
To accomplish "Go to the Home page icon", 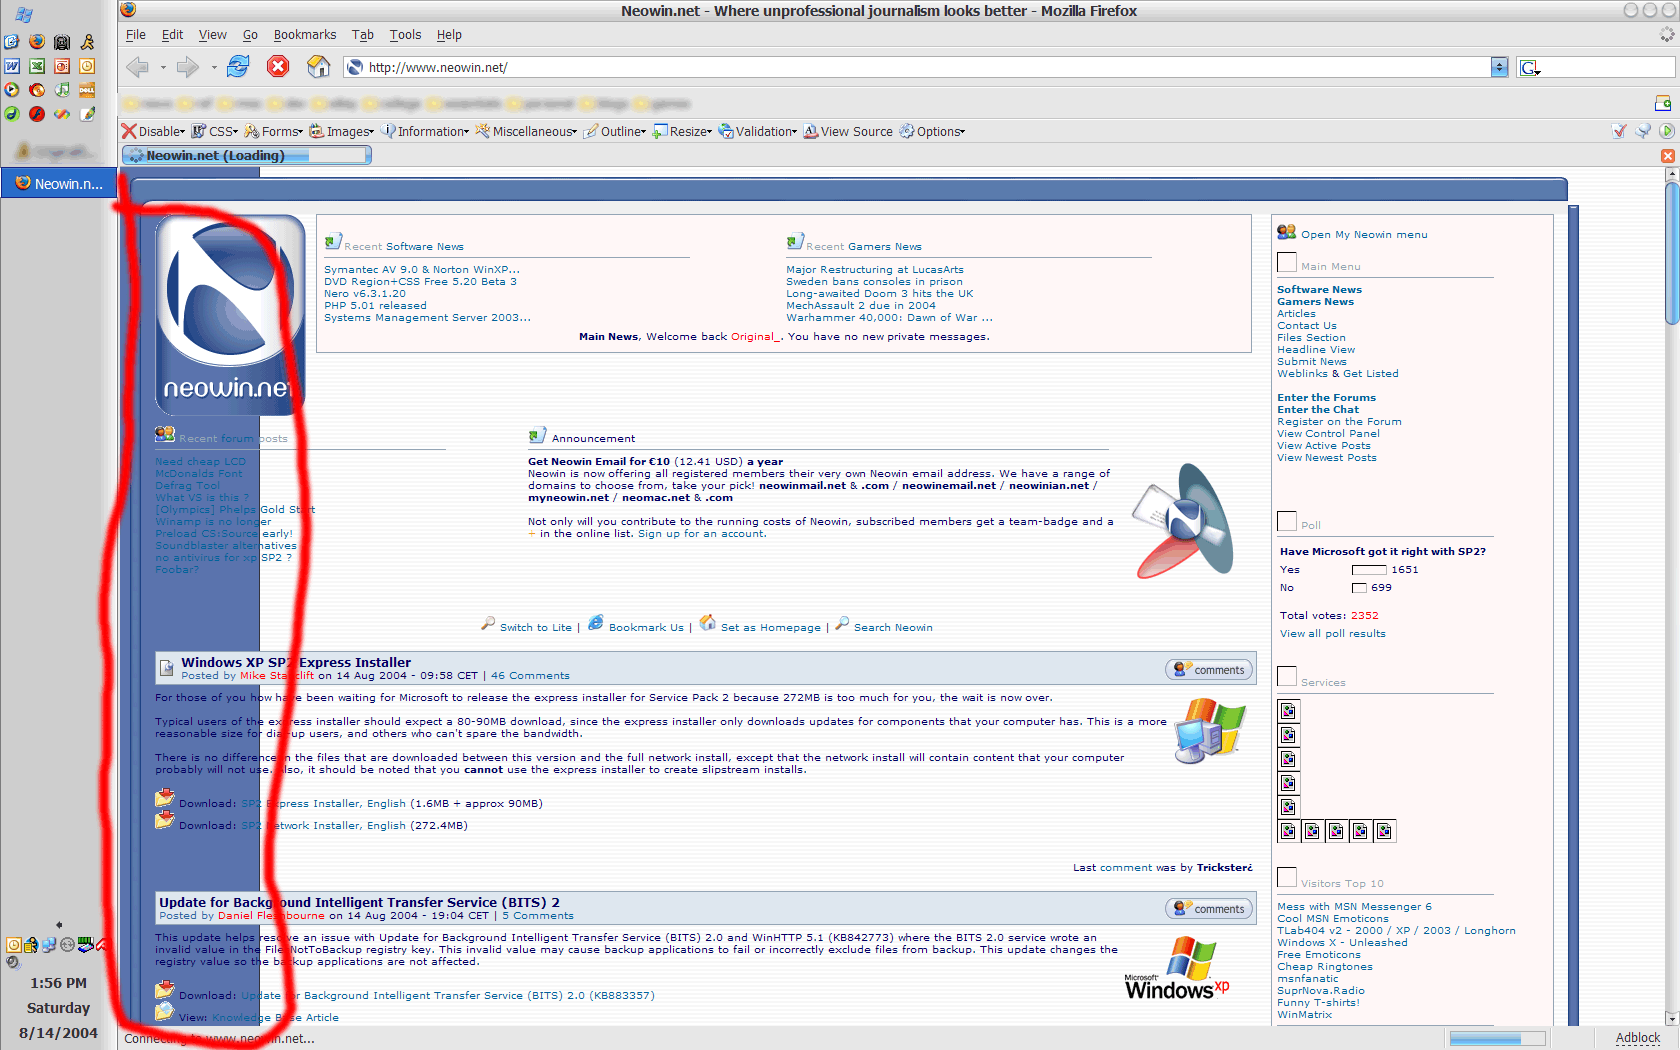I will click(318, 67).
